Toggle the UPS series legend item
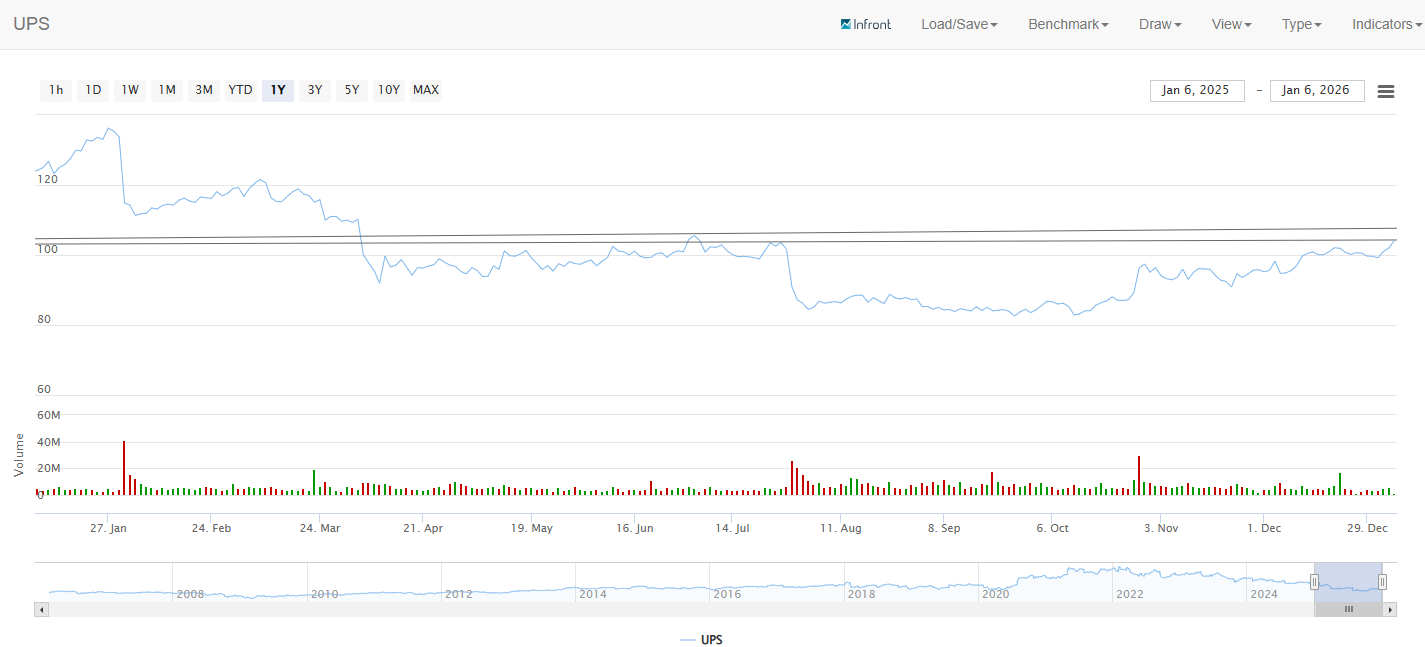Screen dimensions: 1425x647 (x=701, y=640)
